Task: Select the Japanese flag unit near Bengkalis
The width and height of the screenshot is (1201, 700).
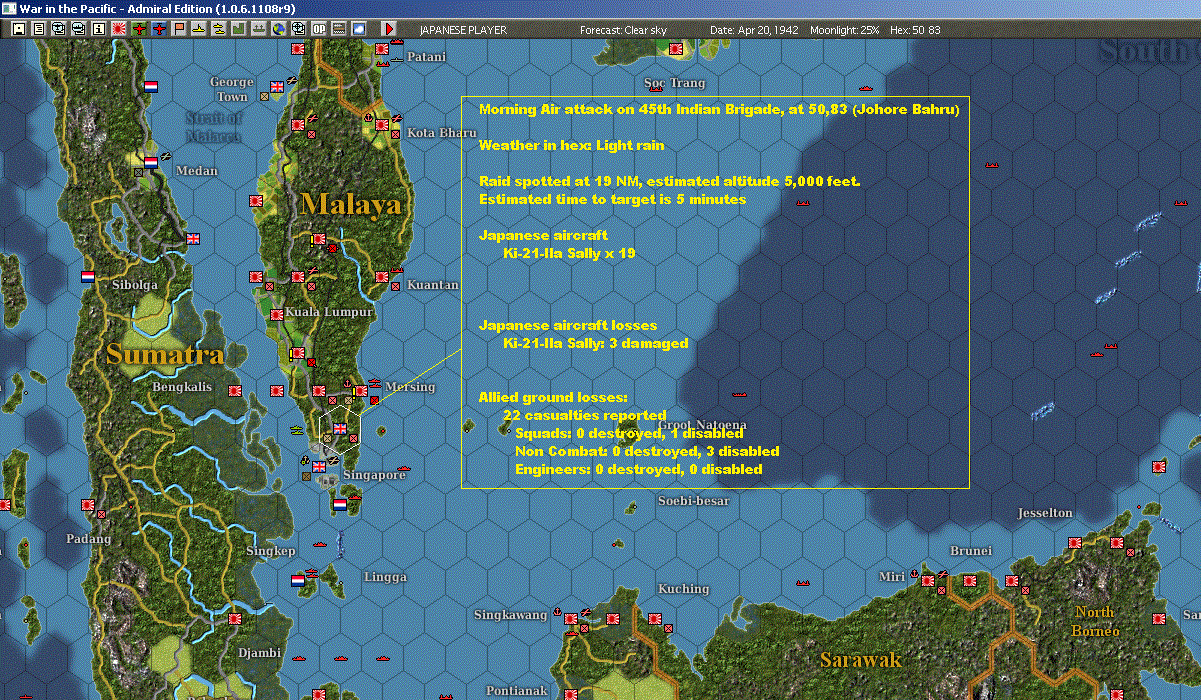Action: click(x=237, y=390)
